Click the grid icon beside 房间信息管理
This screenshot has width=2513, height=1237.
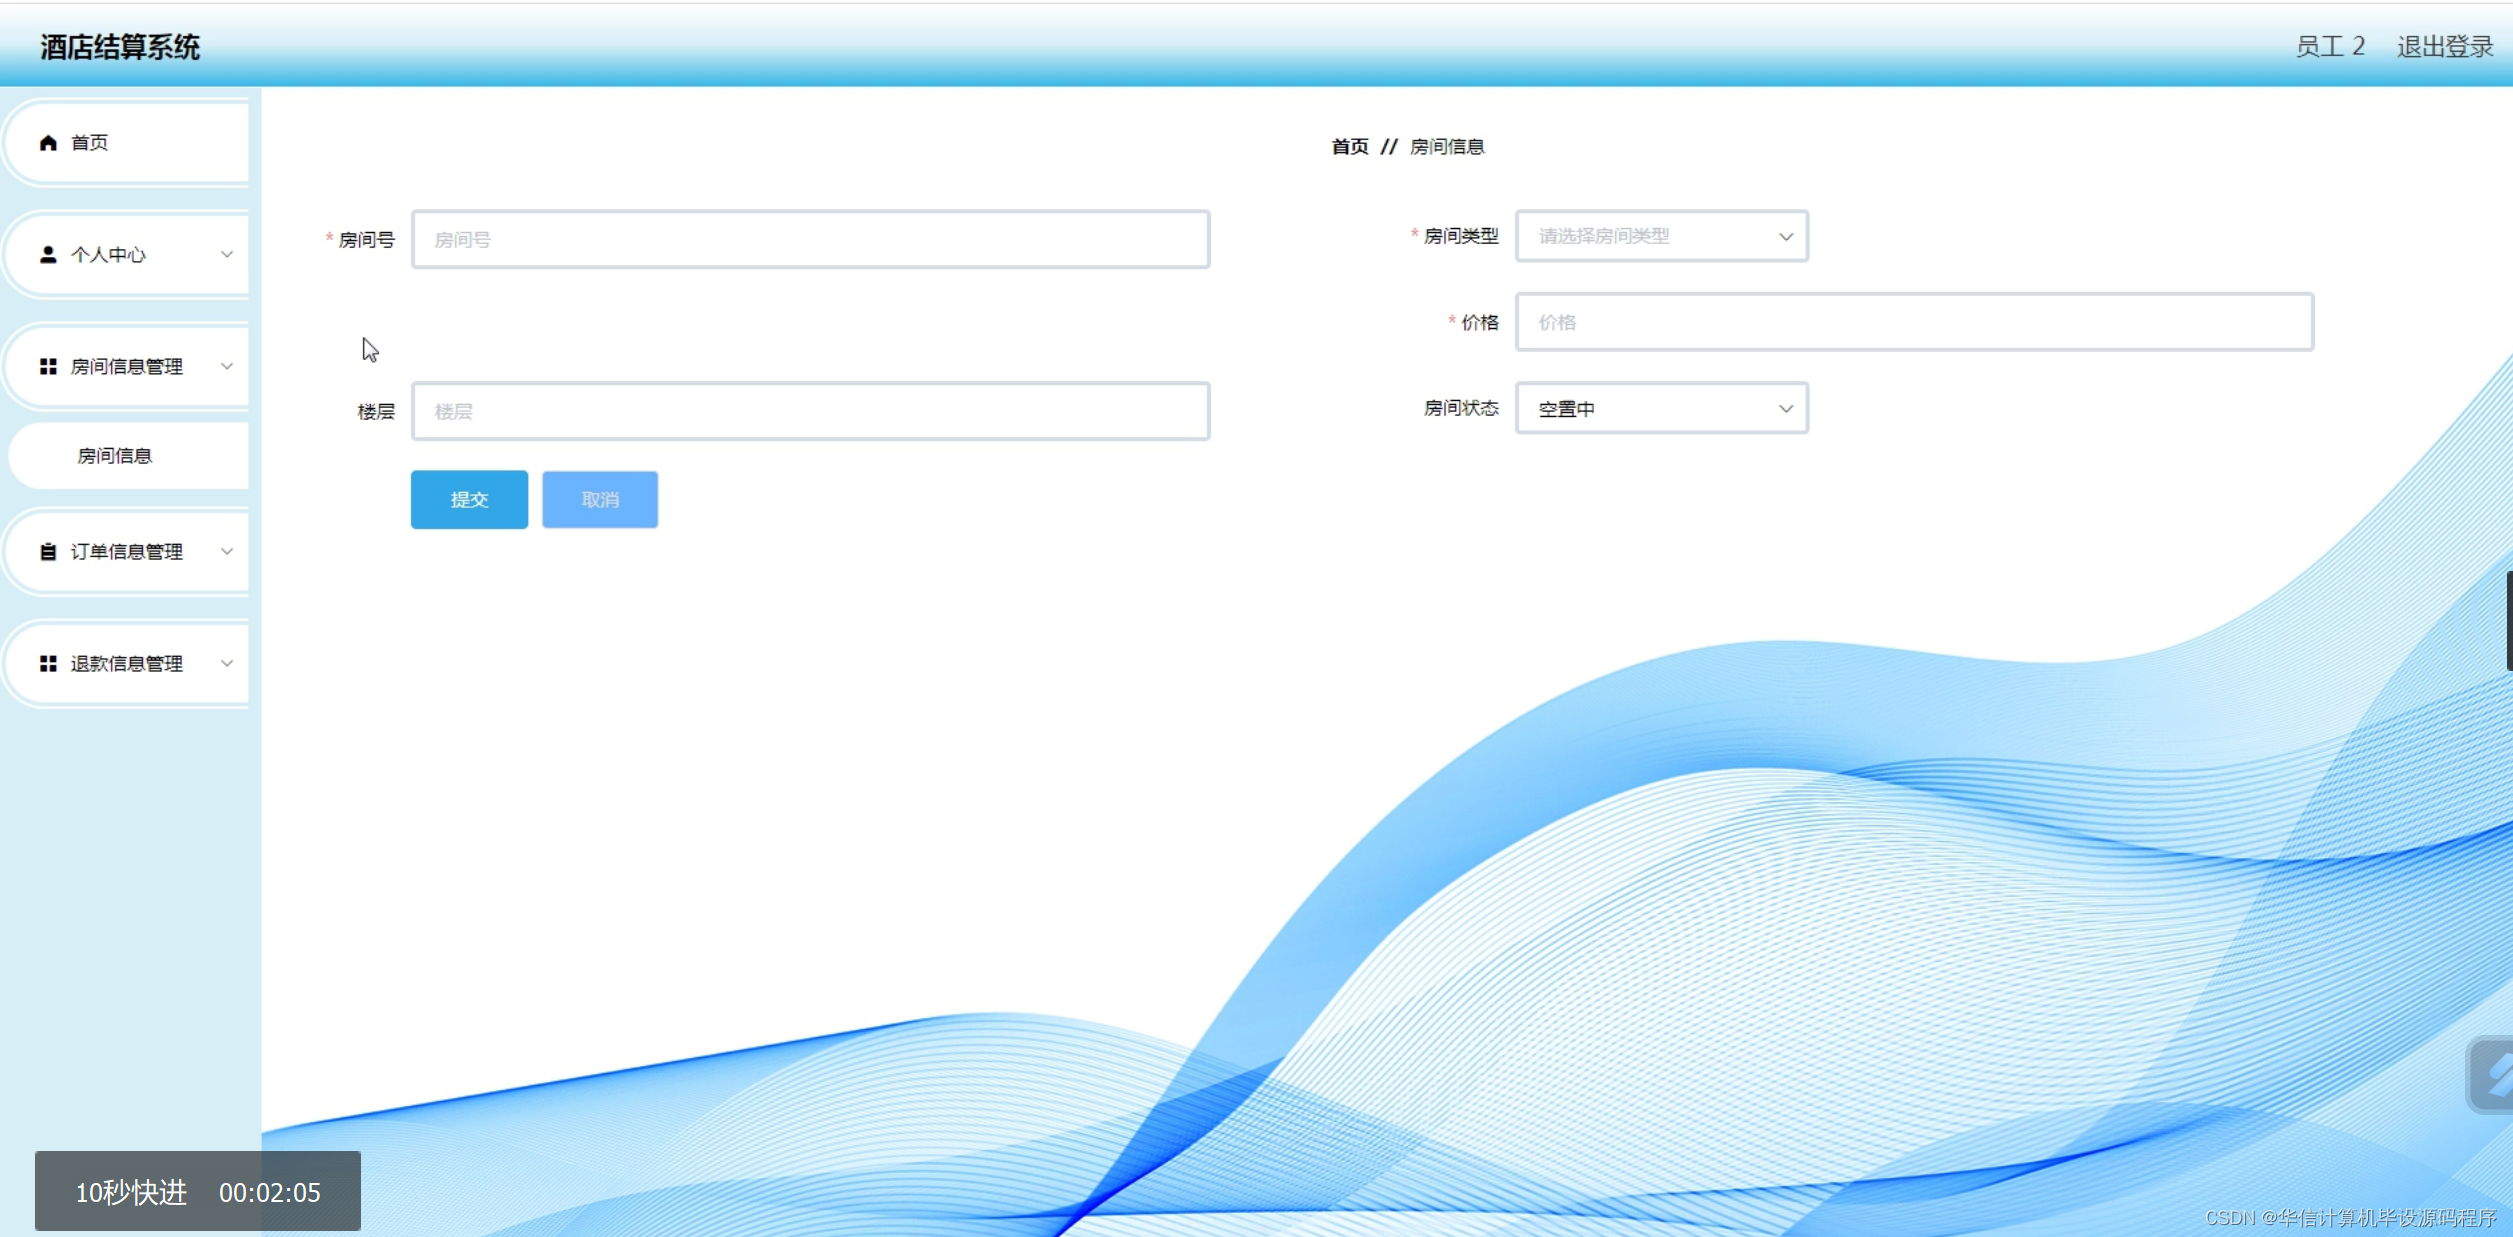48,367
